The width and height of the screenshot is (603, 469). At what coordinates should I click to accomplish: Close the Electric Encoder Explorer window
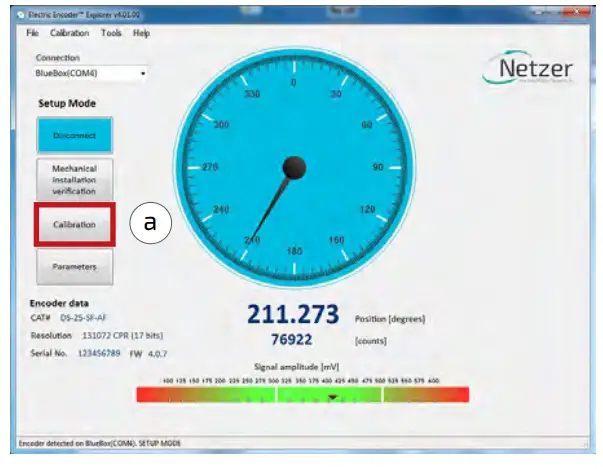pos(576,13)
